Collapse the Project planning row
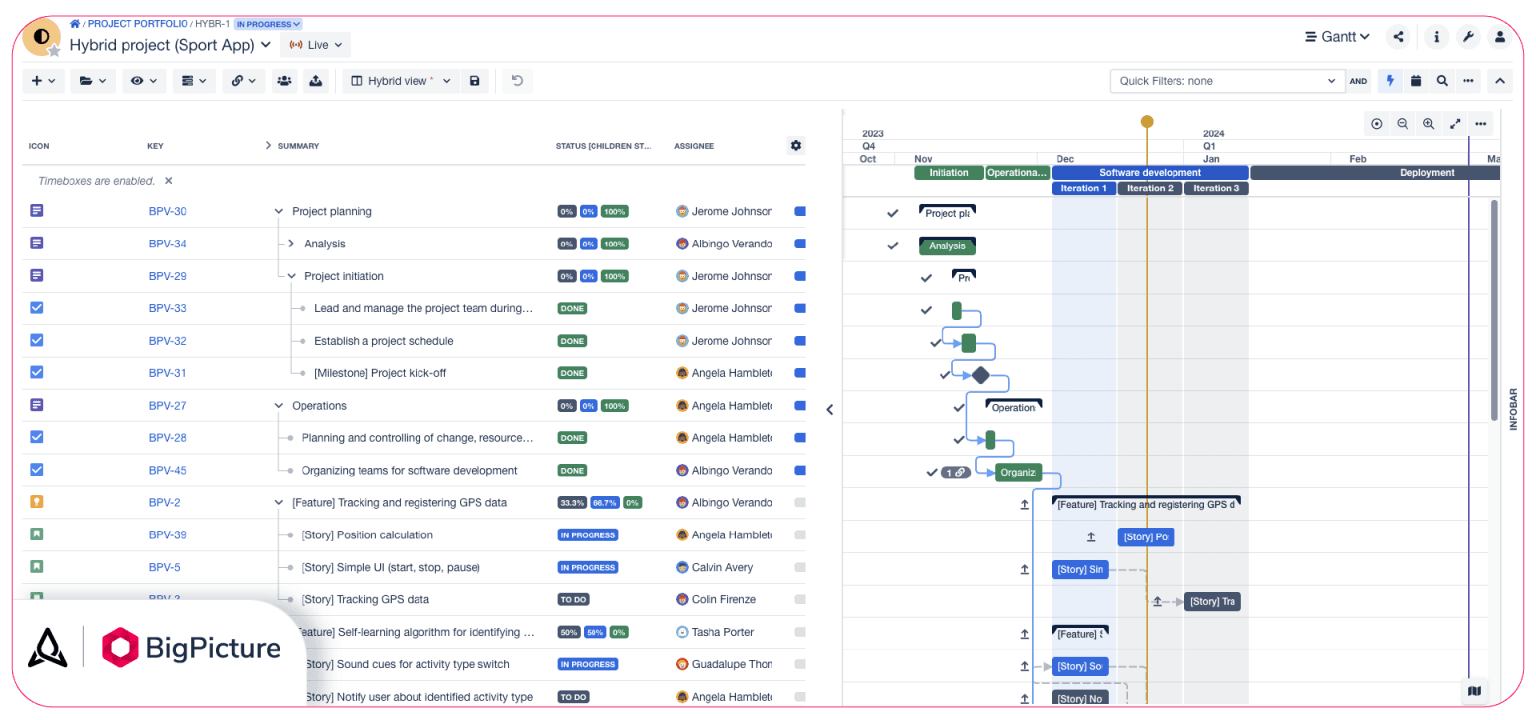 pos(279,211)
